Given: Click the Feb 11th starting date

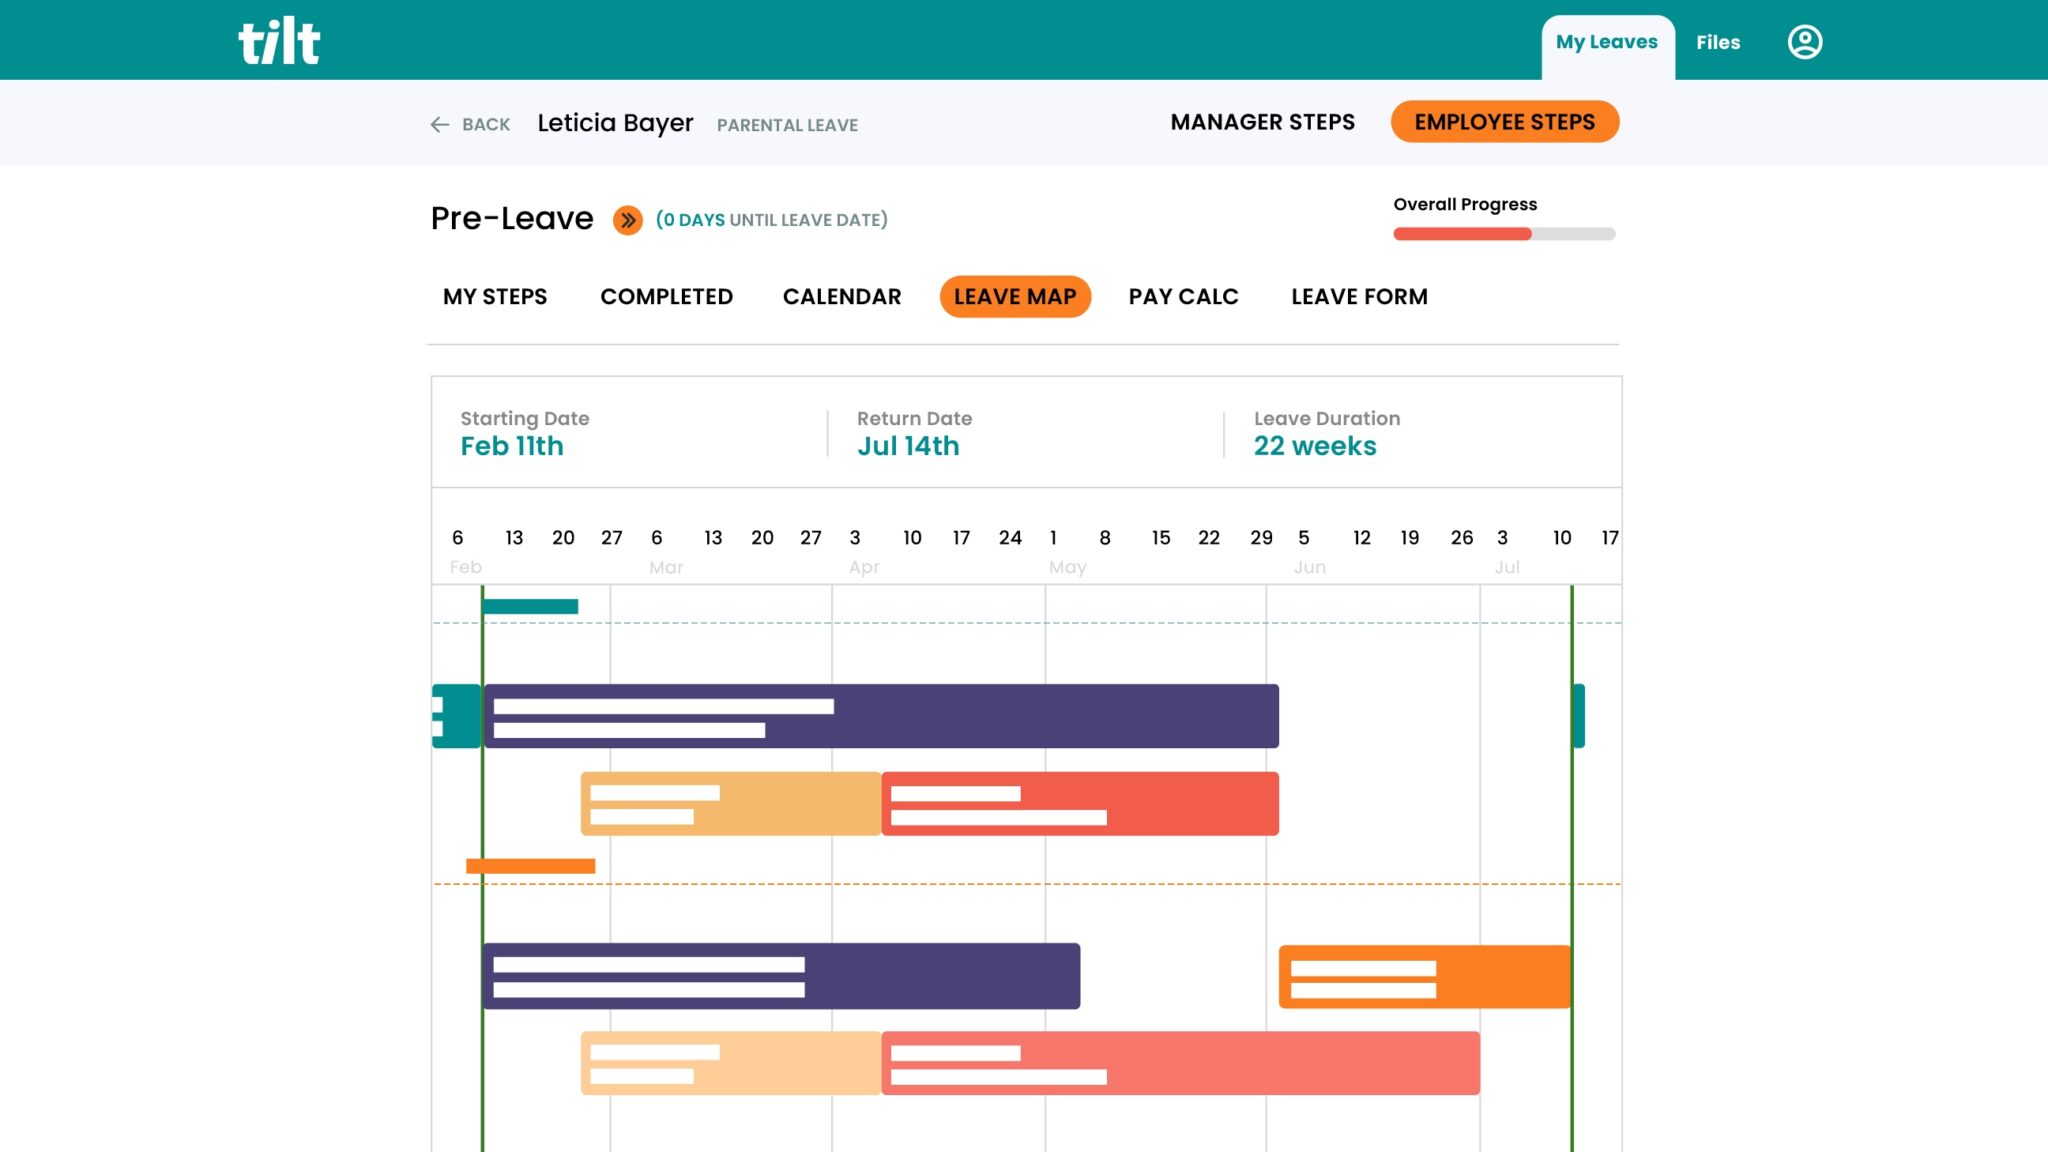Looking at the screenshot, I should click(513, 445).
